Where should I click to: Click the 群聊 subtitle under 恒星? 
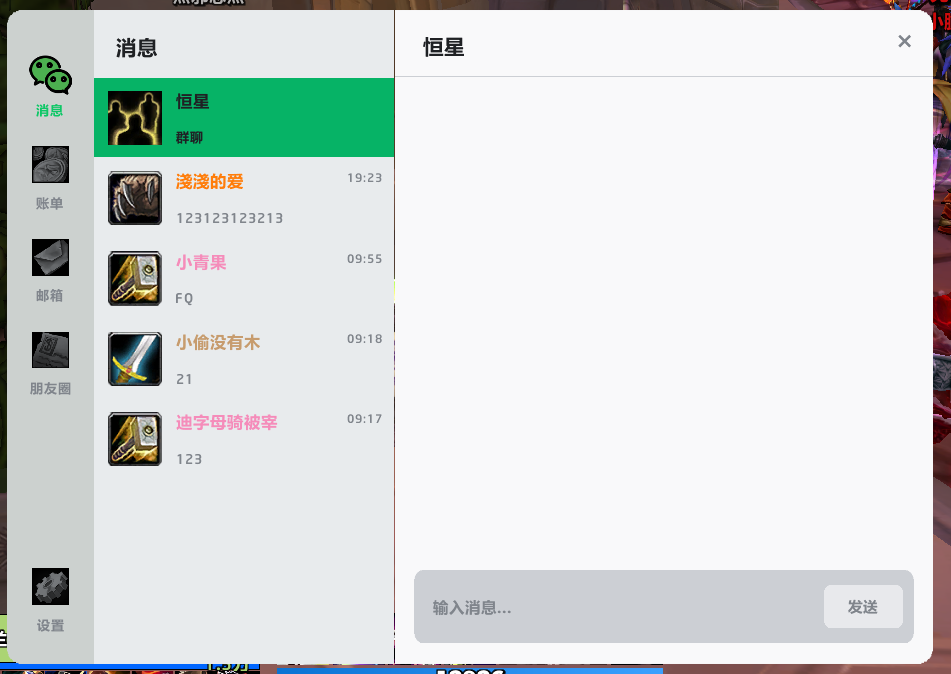point(189,138)
